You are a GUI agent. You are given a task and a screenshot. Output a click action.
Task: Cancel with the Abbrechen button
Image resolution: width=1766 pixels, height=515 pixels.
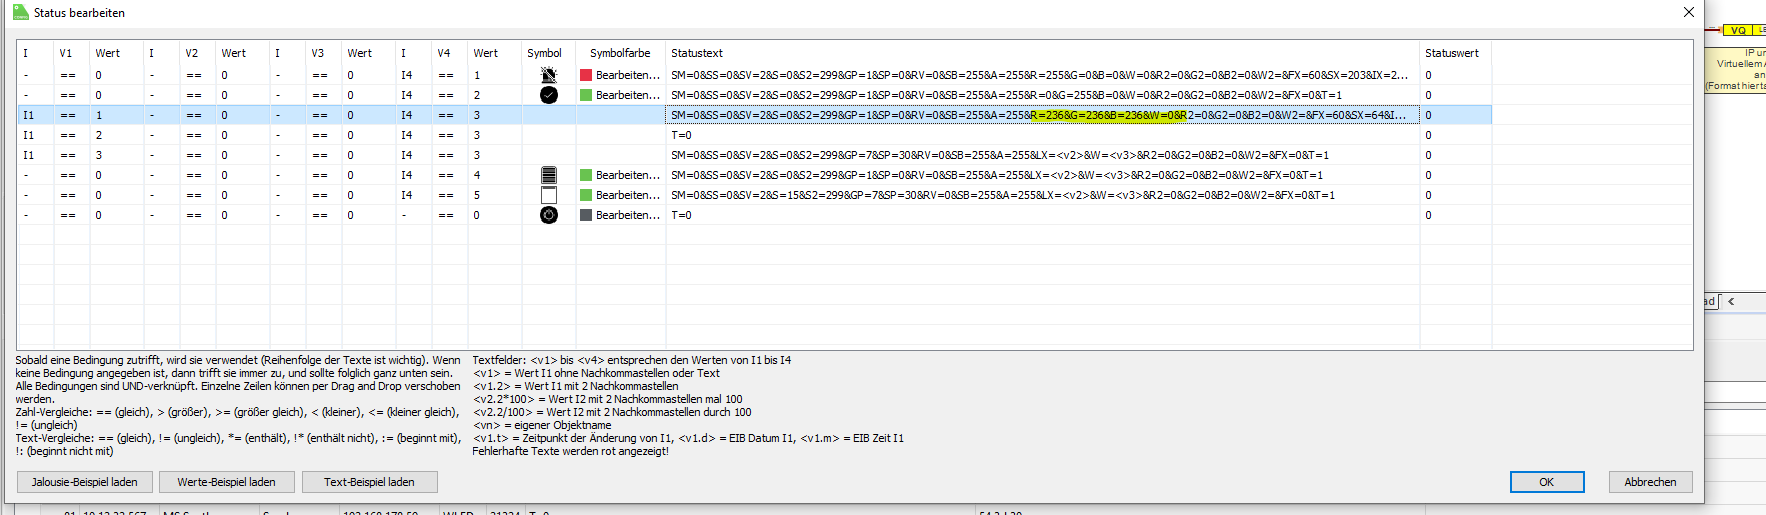[1650, 482]
